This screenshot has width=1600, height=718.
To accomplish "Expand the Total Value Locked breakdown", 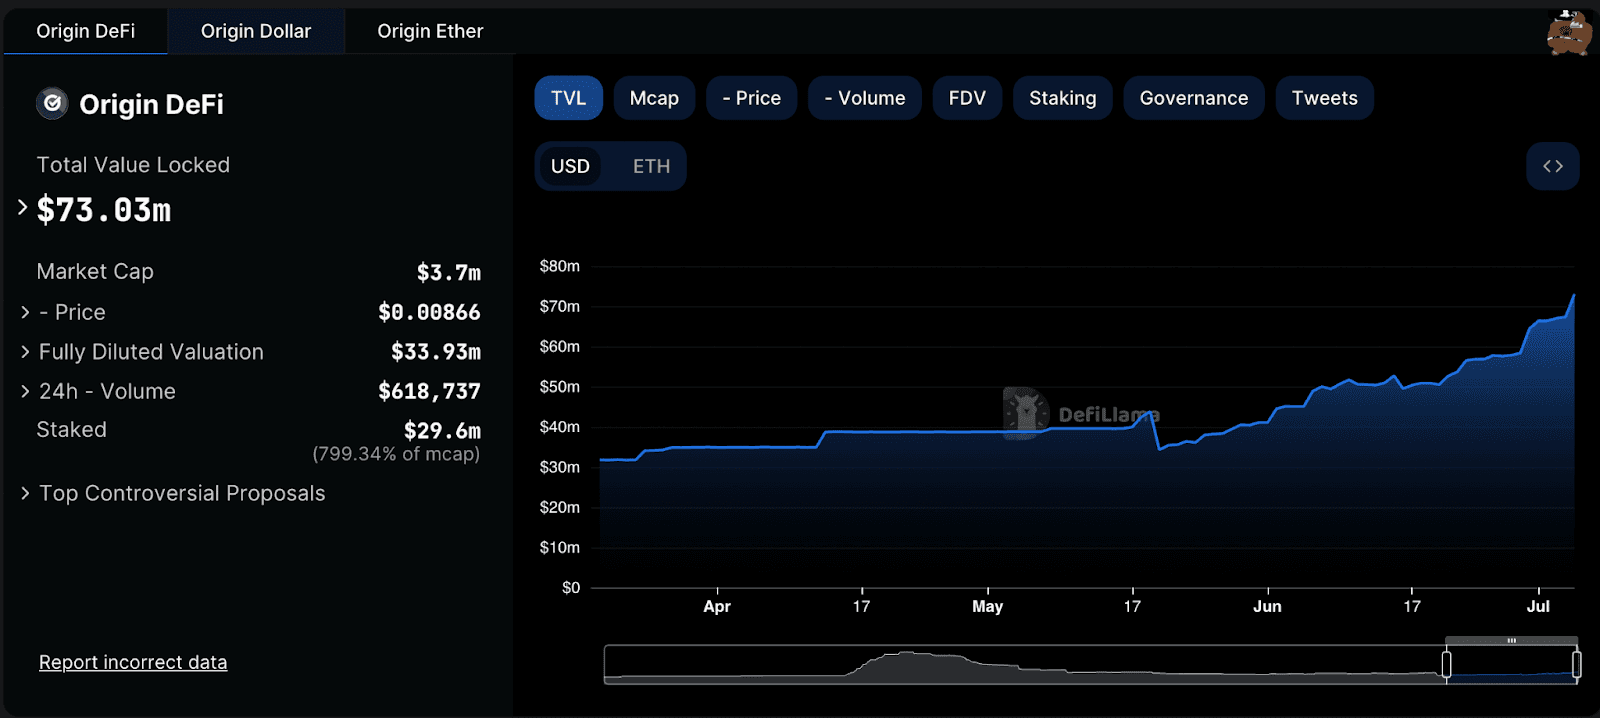I will coord(23,208).
